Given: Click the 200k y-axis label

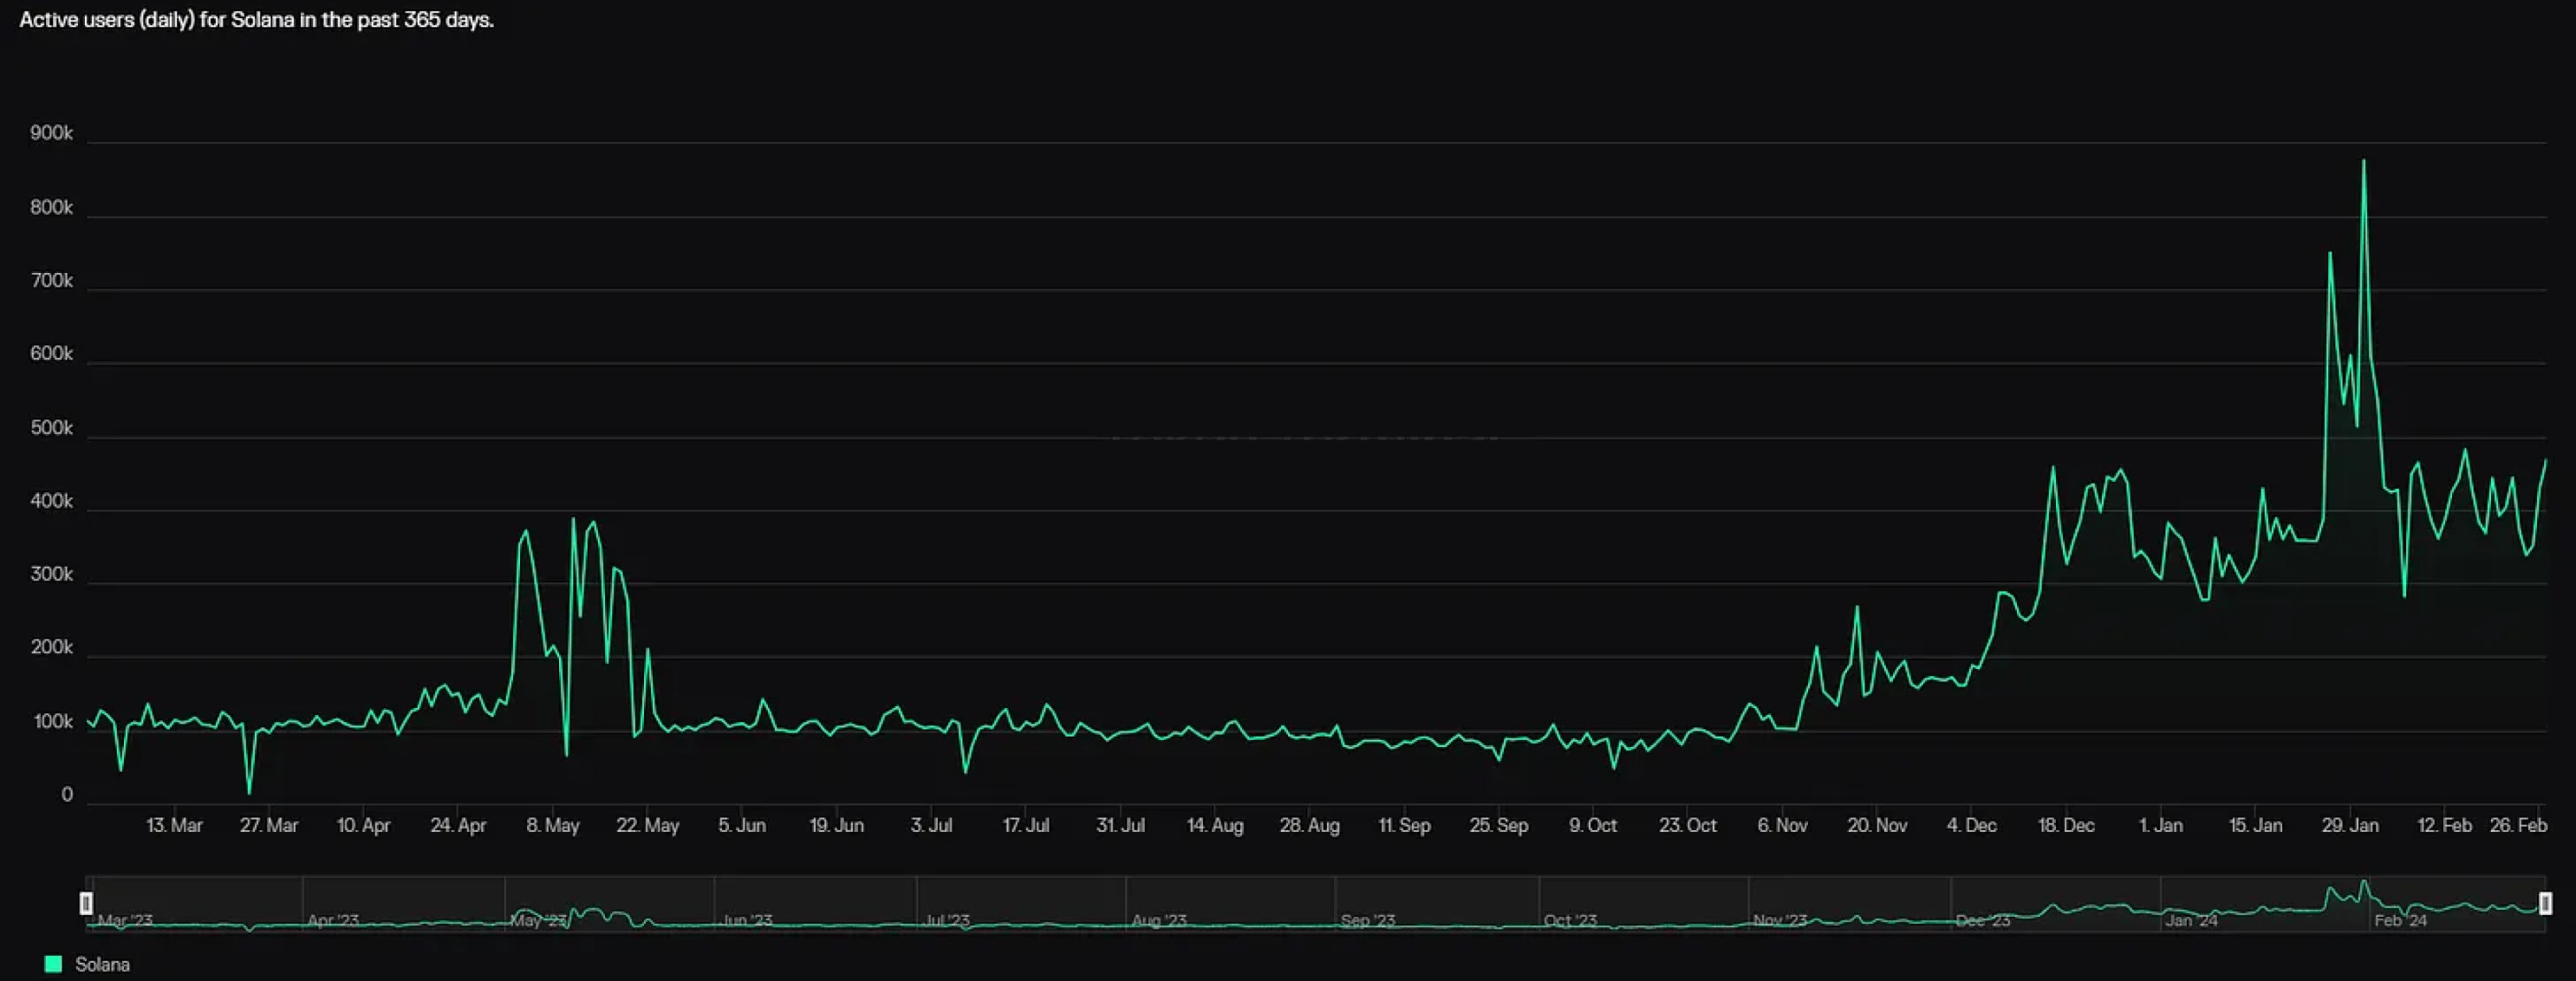Looking at the screenshot, I should pyautogui.click(x=52, y=647).
